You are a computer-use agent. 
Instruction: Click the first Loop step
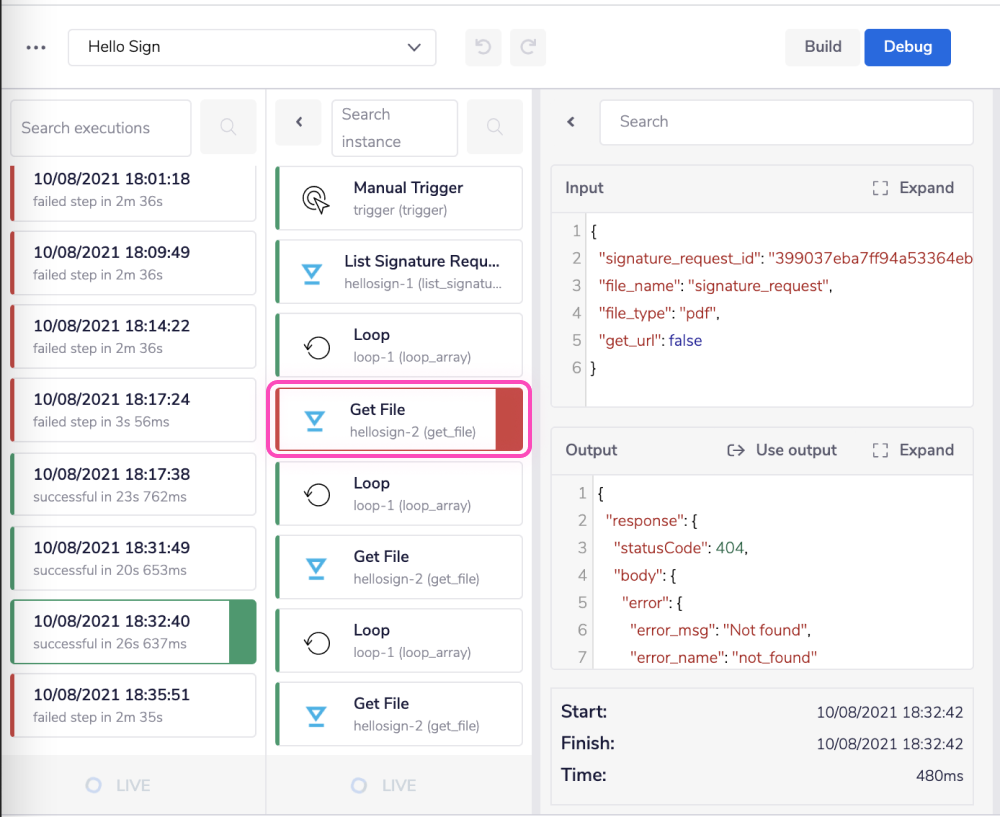coord(399,345)
